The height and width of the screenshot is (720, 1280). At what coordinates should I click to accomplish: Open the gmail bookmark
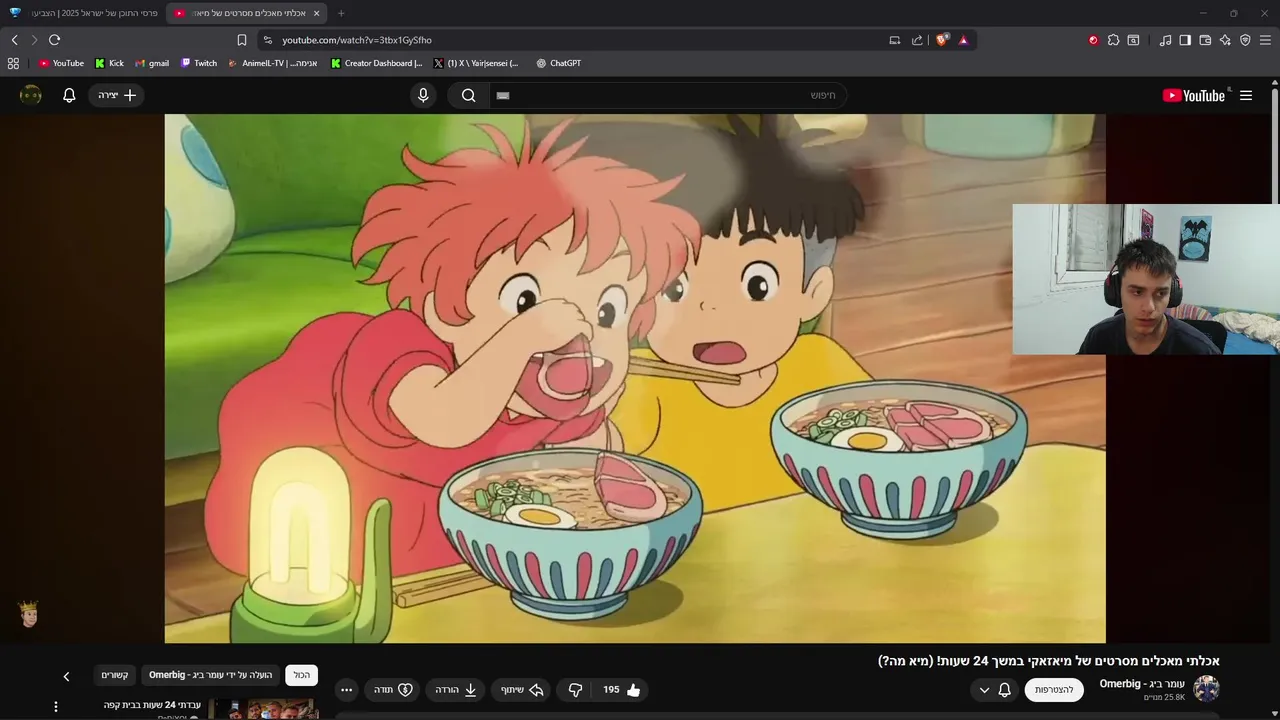point(152,63)
